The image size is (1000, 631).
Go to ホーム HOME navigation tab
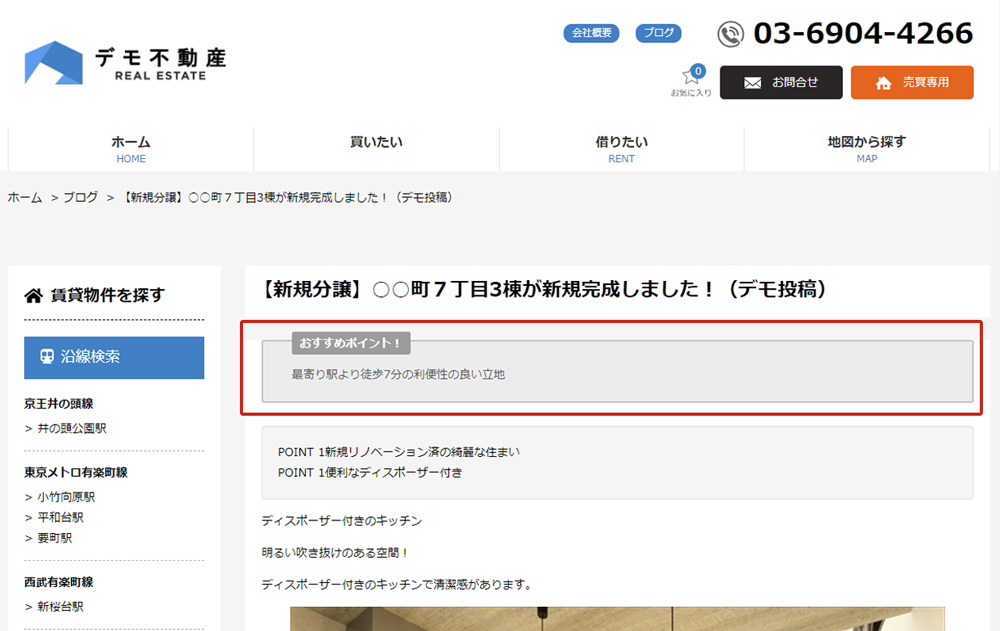point(131,149)
